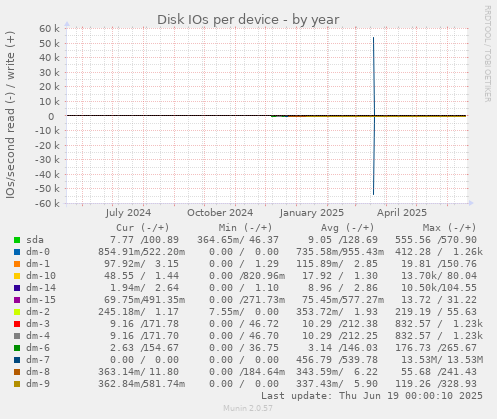Click the dm-0 max value '412.28 / 1.26k'
Image resolution: width=497 pixels, height=419 pixels.
coord(439,252)
